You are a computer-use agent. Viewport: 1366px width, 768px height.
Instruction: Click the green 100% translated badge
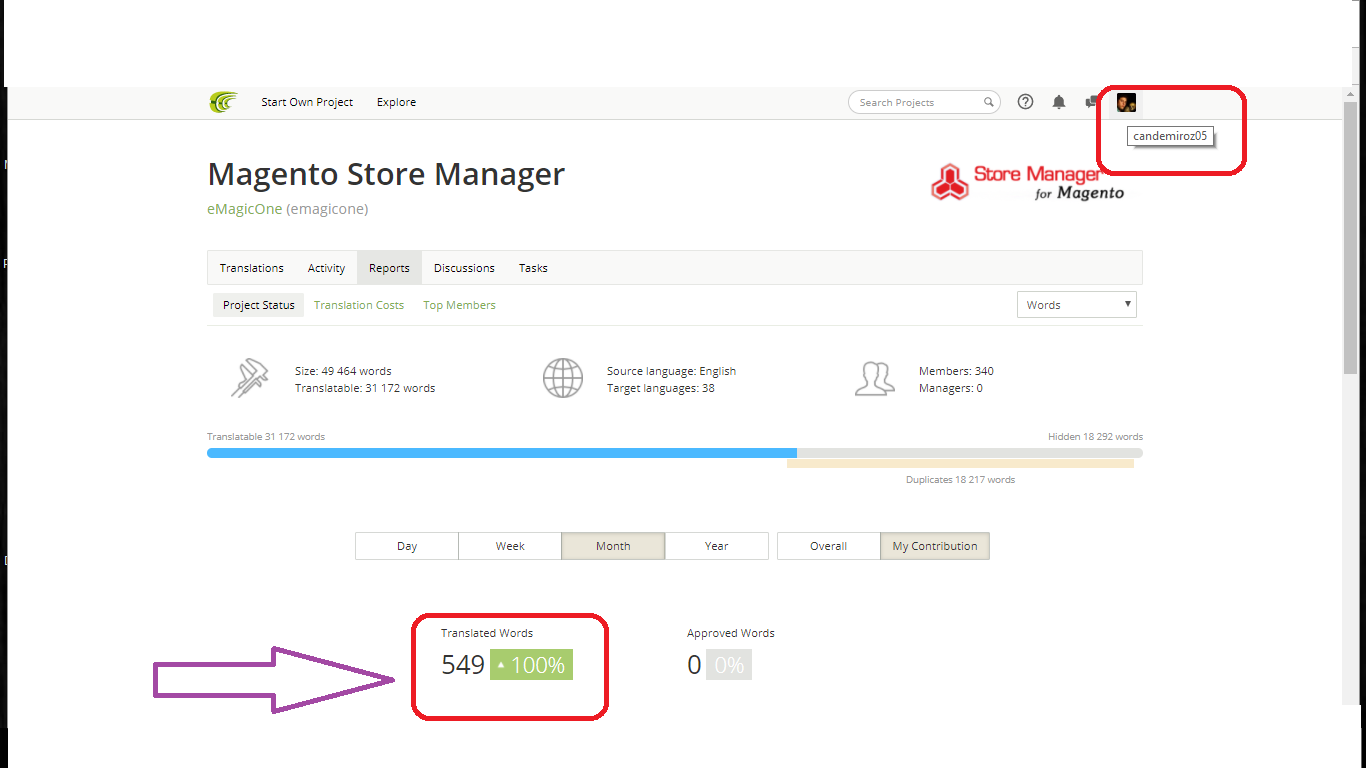pos(531,665)
